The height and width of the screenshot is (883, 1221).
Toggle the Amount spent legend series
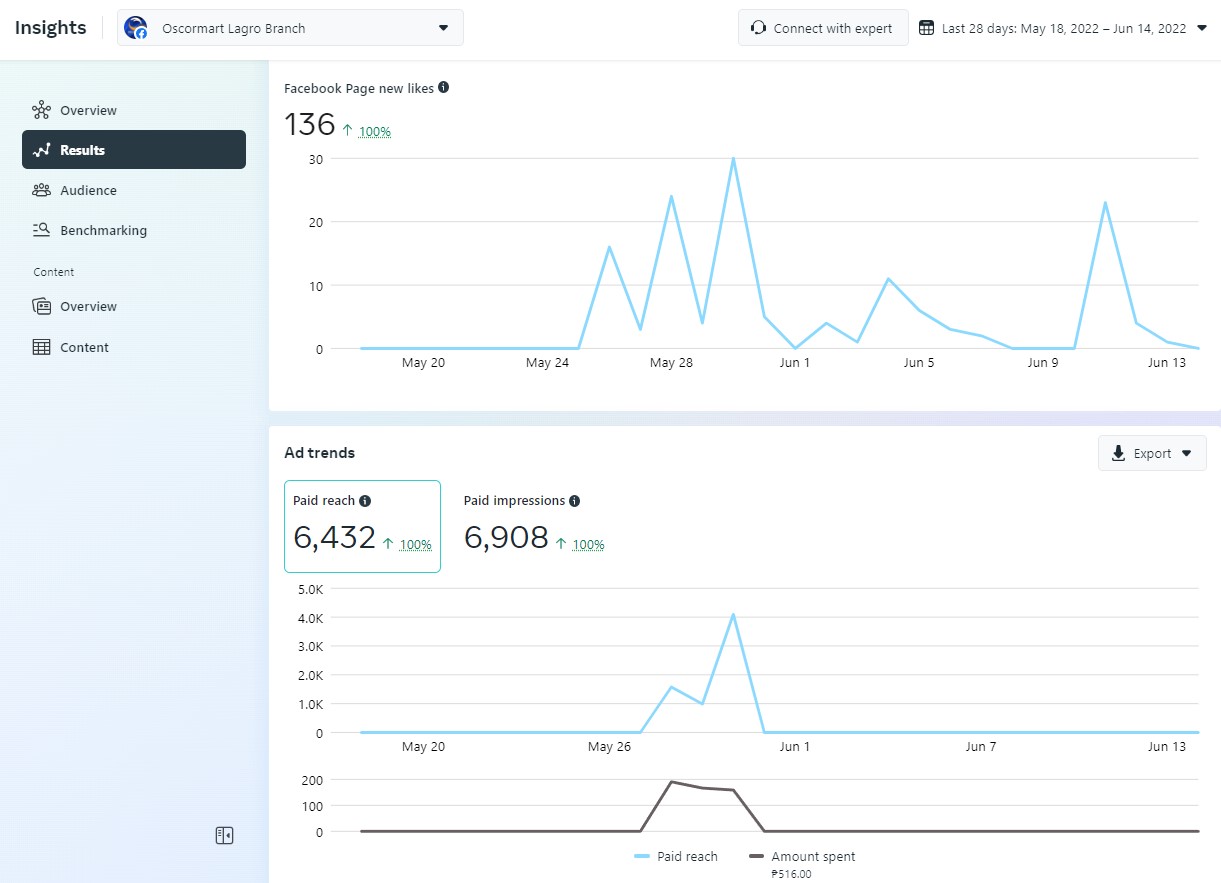pyautogui.click(x=801, y=856)
